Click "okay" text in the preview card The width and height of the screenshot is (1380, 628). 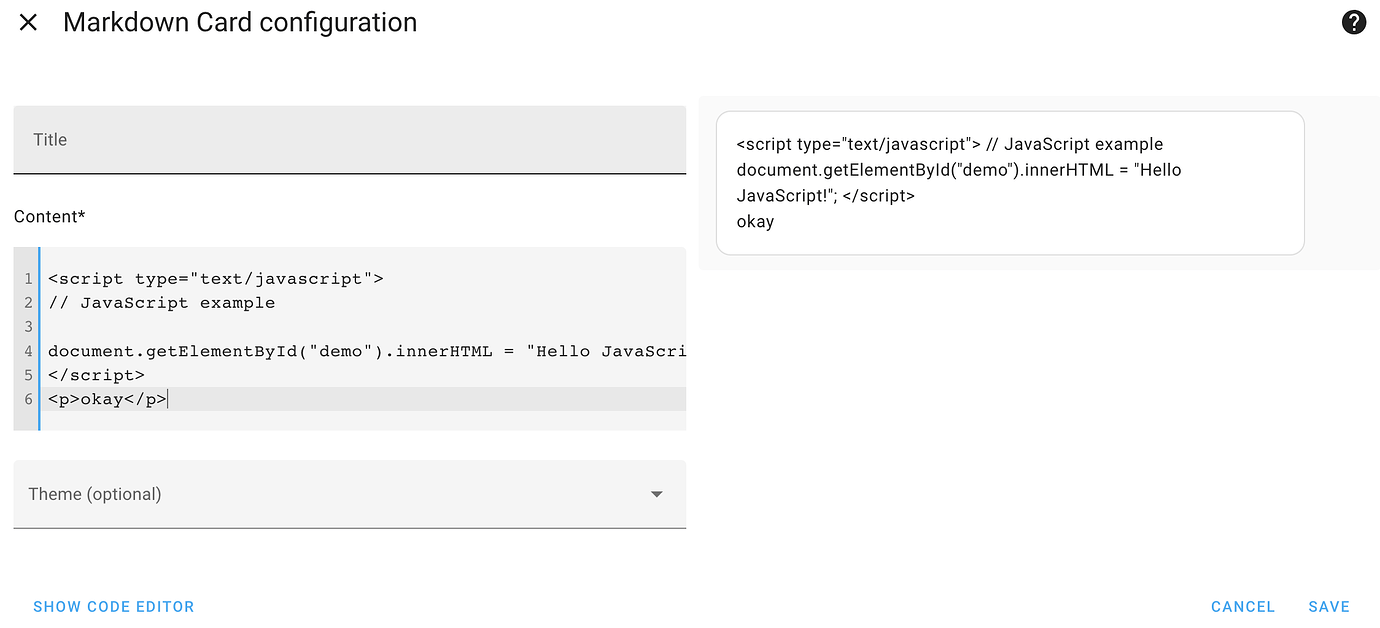[755, 222]
